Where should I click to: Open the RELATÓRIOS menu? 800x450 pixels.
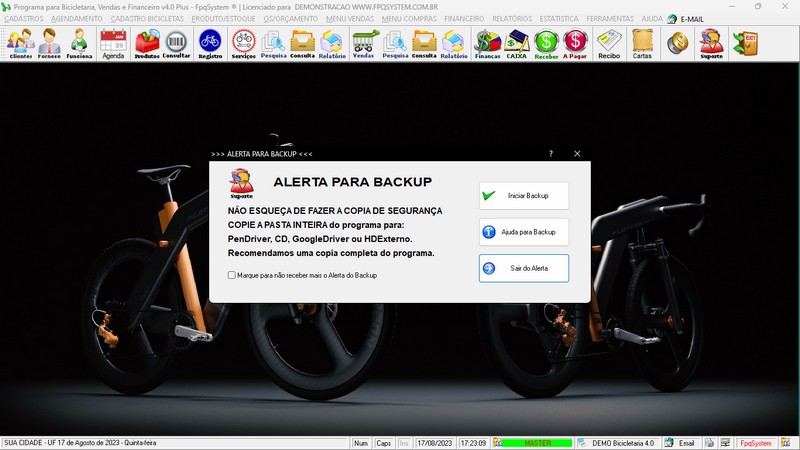512,18
